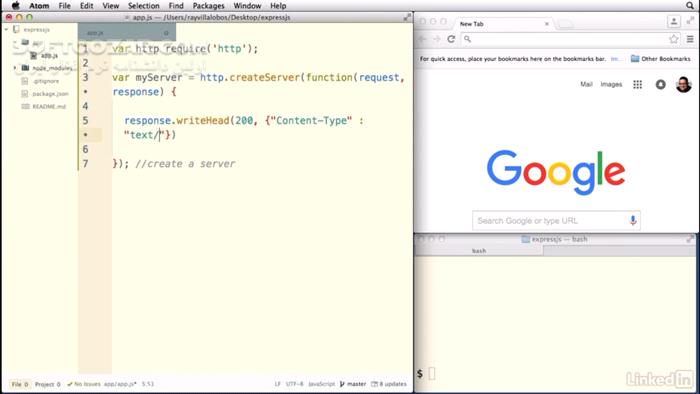Viewport: 700px width, 394px height.
Task: Bookmark this page with the star icon
Action: tap(674, 39)
